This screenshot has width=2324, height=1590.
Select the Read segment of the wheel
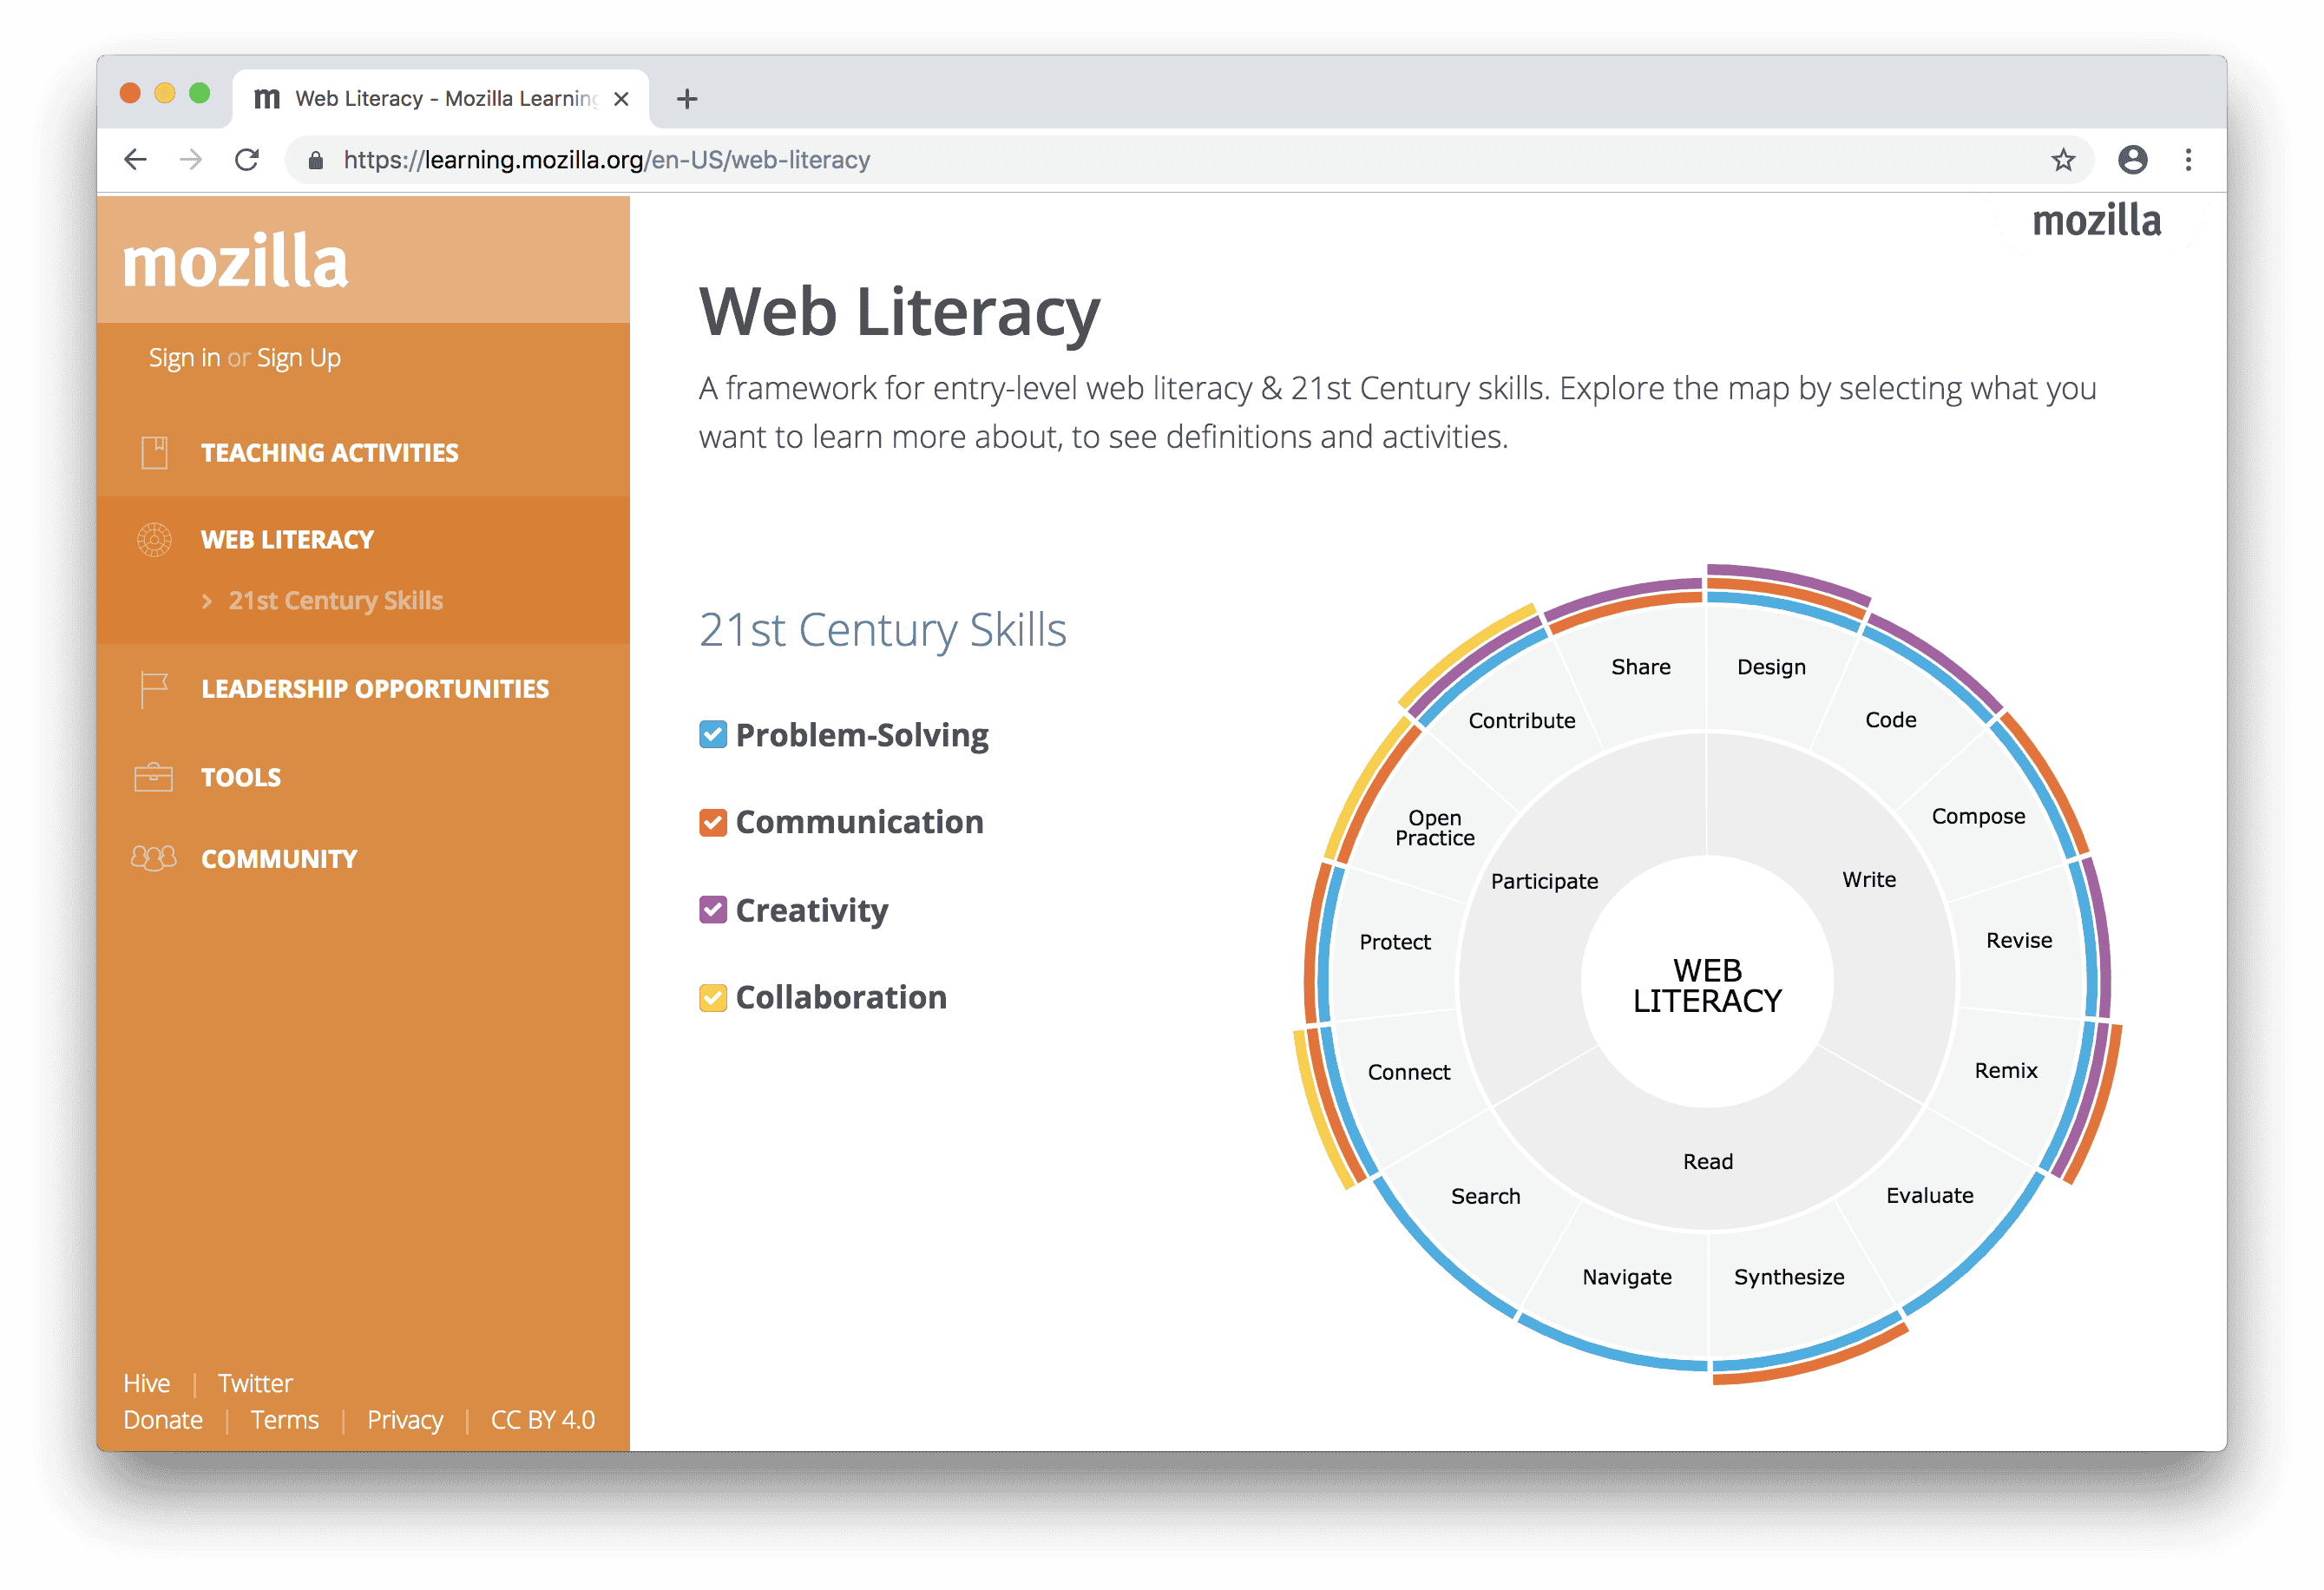tap(1708, 1162)
